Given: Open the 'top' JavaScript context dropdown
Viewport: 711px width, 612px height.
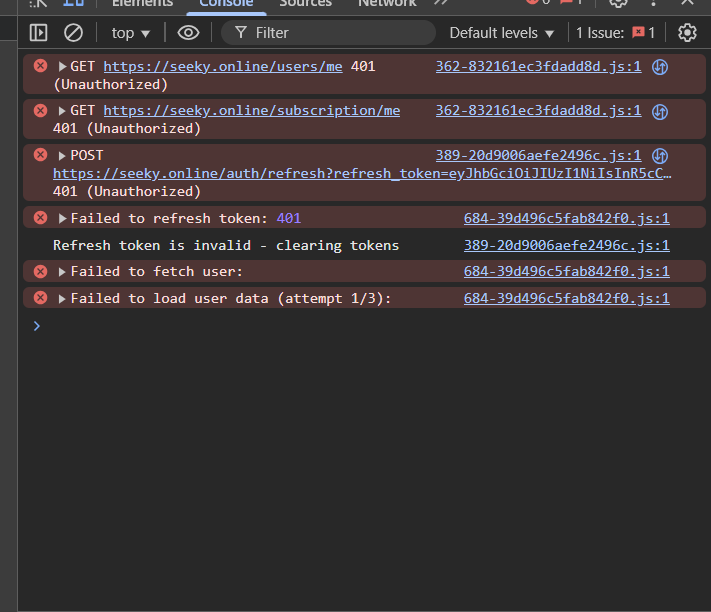Looking at the screenshot, I should [131, 33].
